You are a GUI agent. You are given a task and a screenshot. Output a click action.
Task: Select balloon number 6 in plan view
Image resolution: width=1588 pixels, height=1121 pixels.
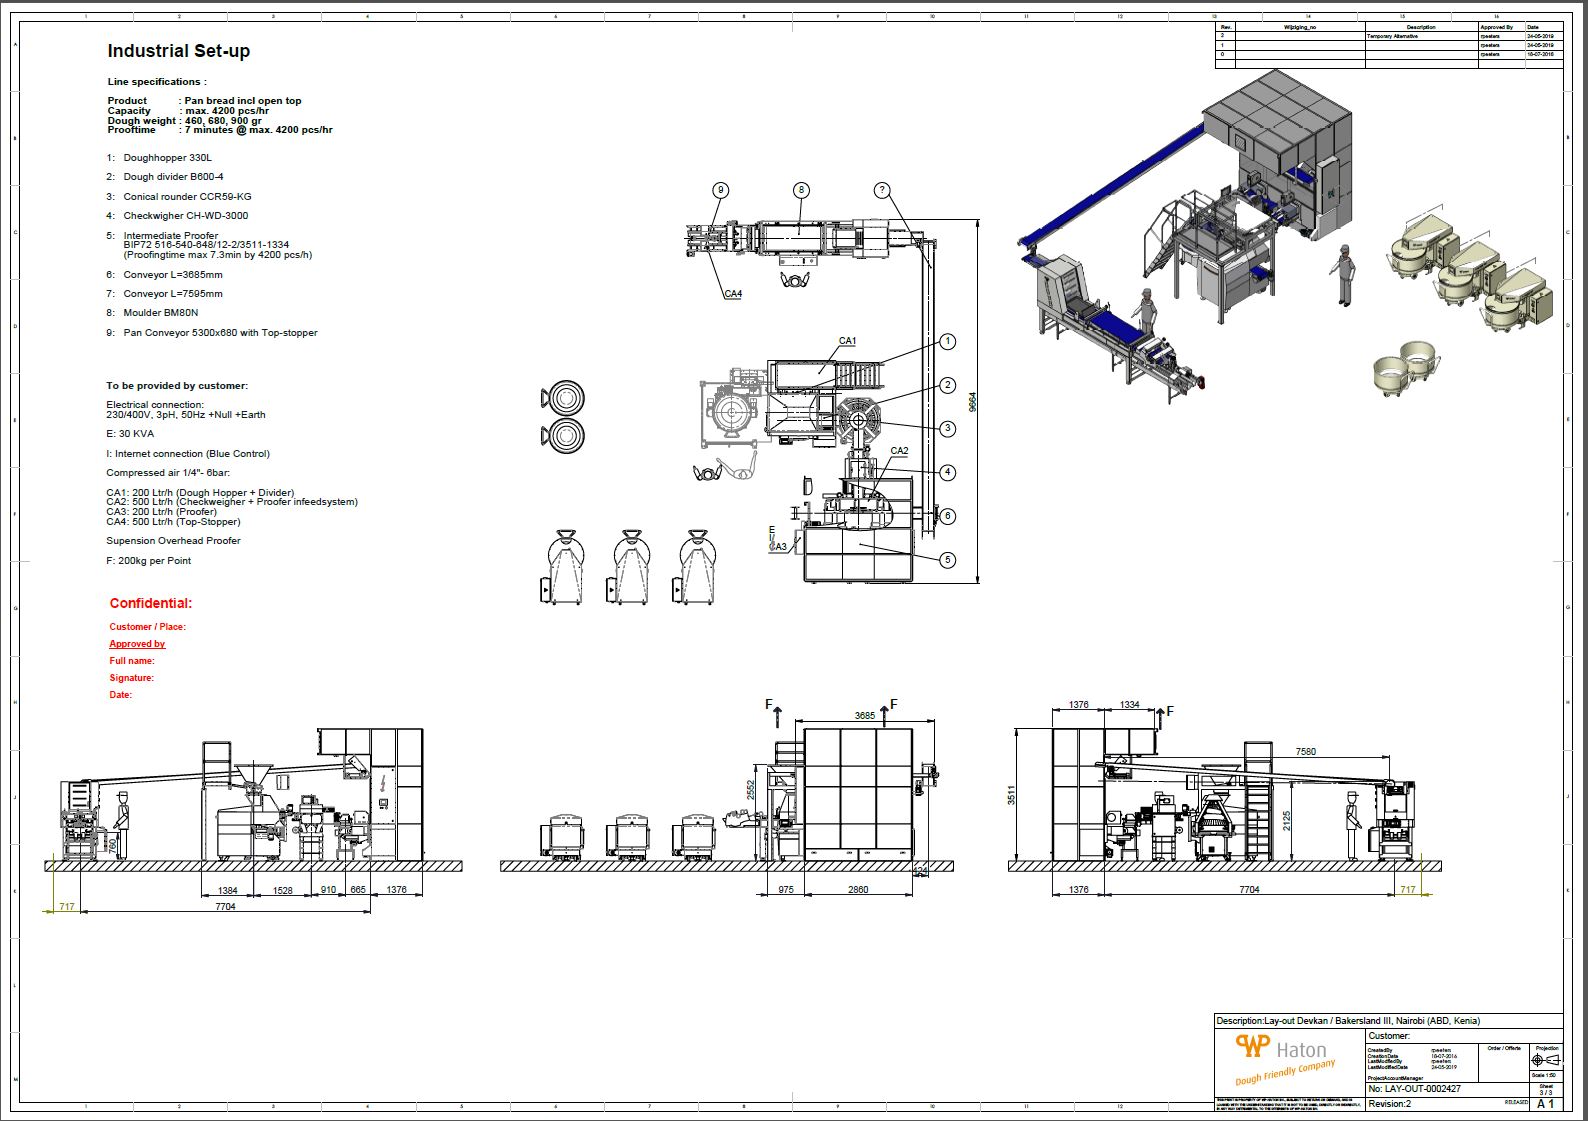947,516
